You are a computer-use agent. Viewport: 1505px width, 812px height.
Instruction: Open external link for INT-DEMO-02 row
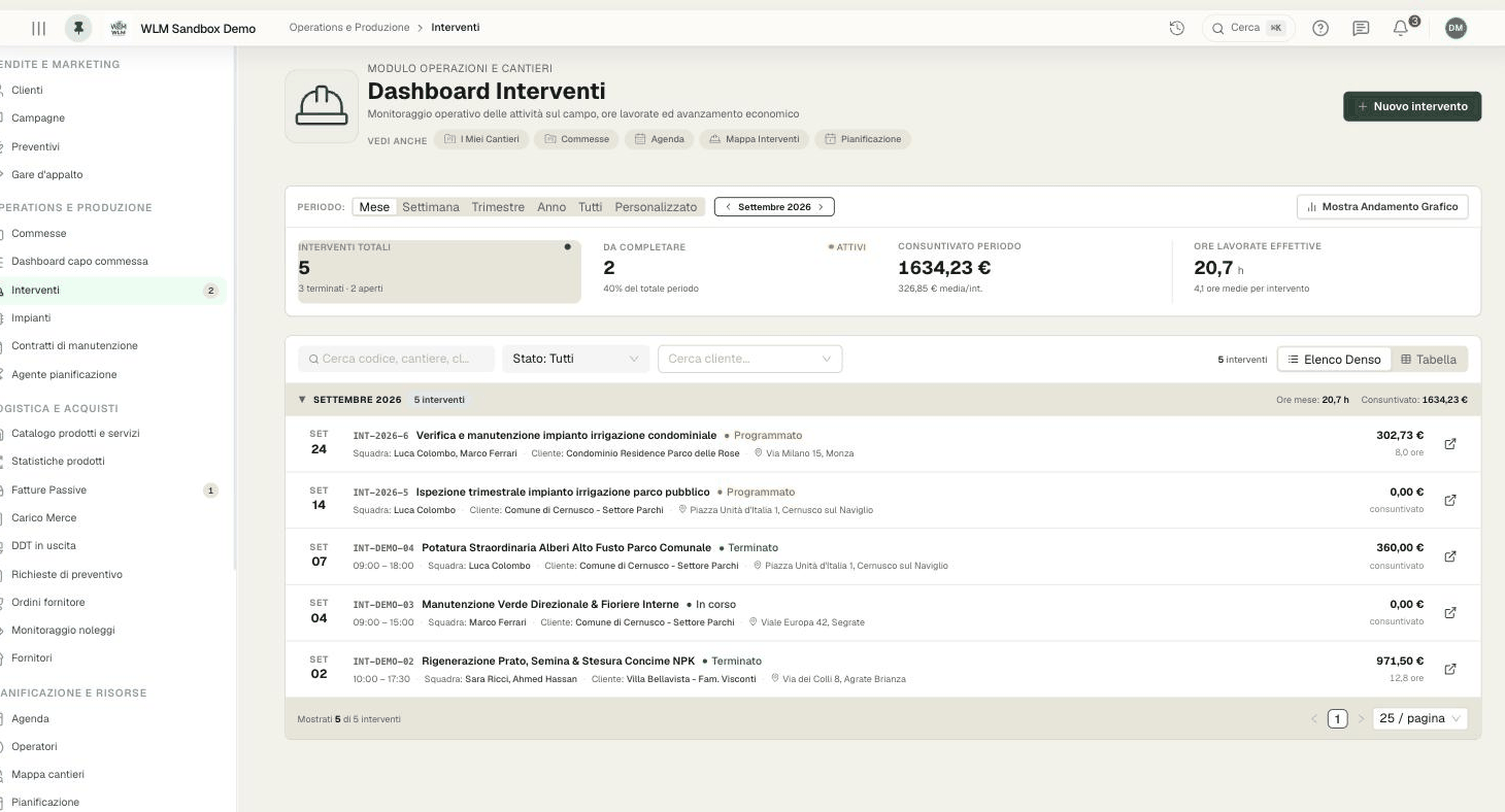pyautogui.click(x=1450, y=669)
